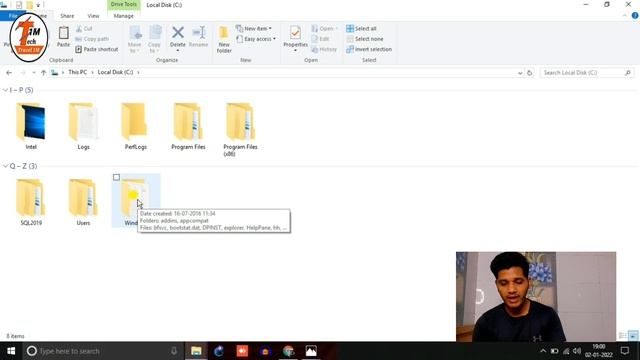Select the Program Files folder
Image resolution: width=640 pixels, height=360 pixels.
188,126
